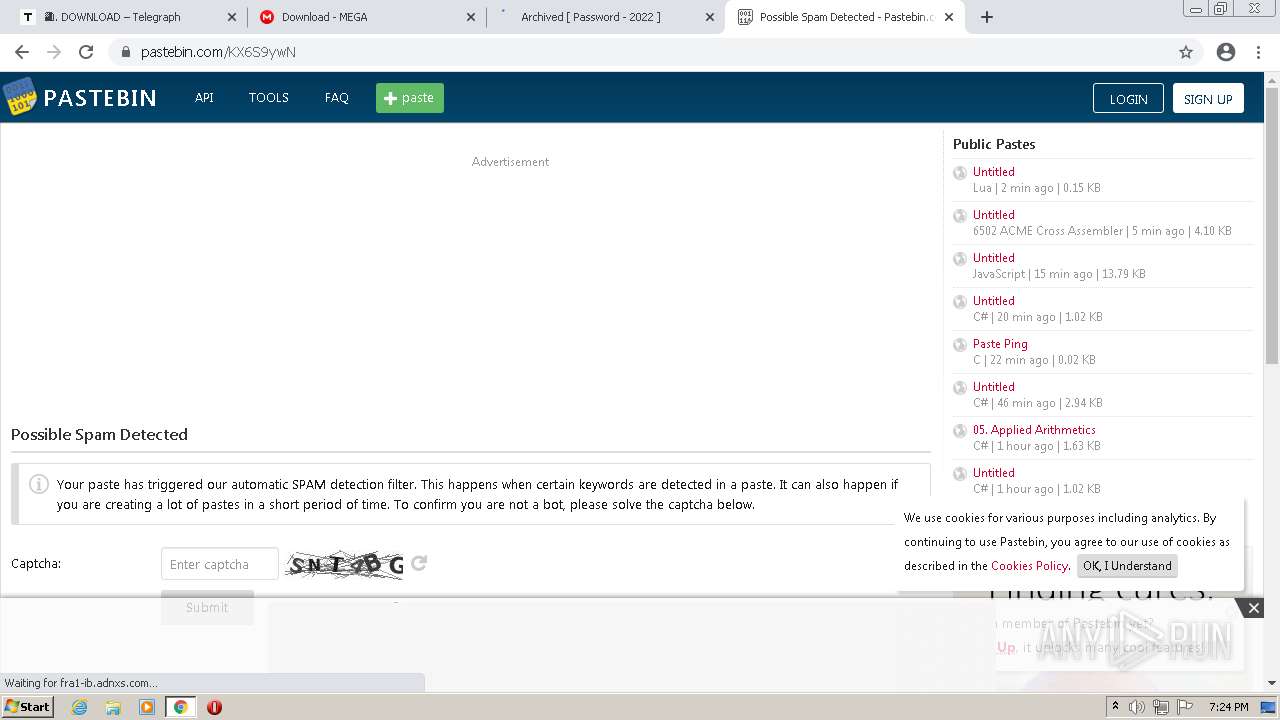Open the Untitled C# paste from 20 min ago
Screen dimensions: 1280x720
994,301
